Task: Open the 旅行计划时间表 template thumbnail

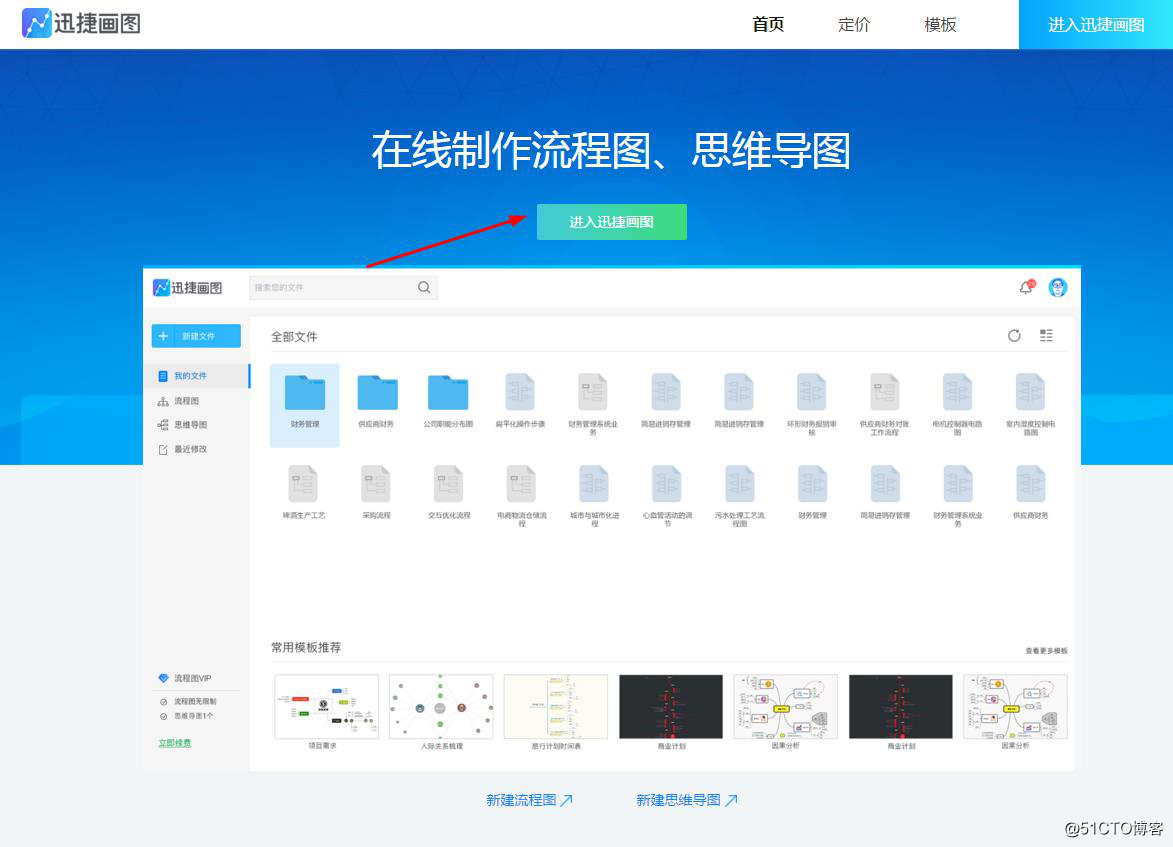Action: tap(556, 706)
